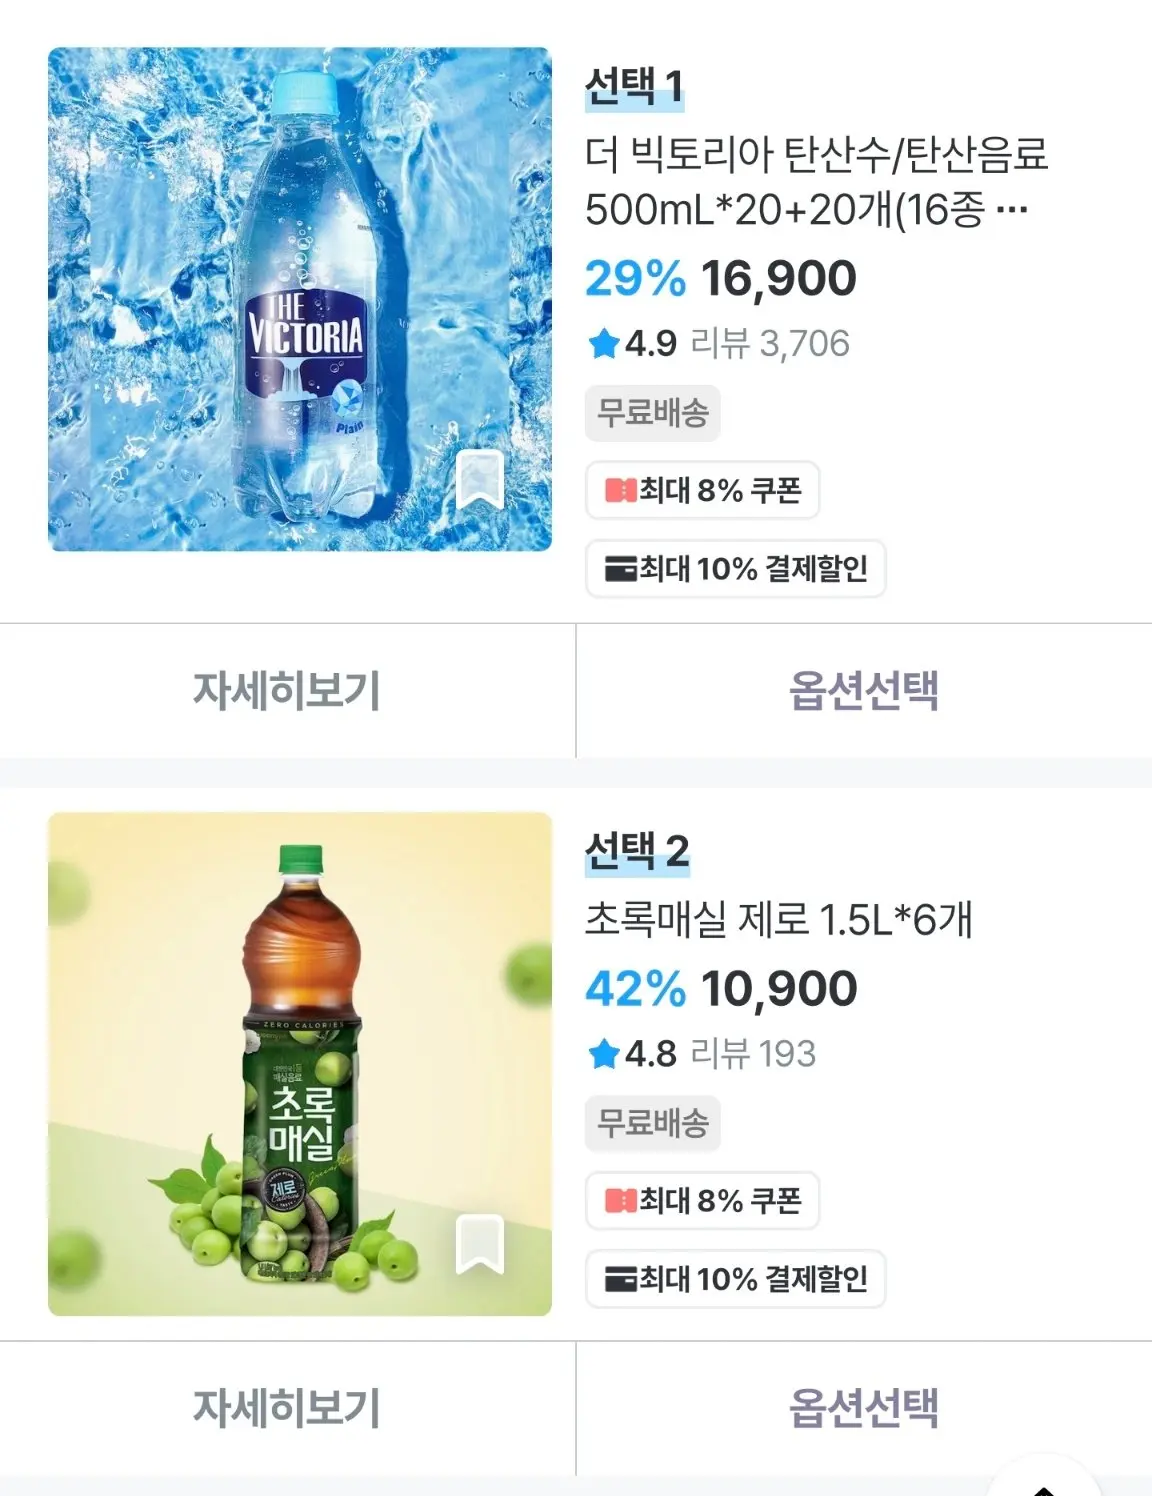Expand 옵션선택 for 초록매실 제로
The width and height of the screenshot is (1152, 1496).
(x=864, y=1408)
